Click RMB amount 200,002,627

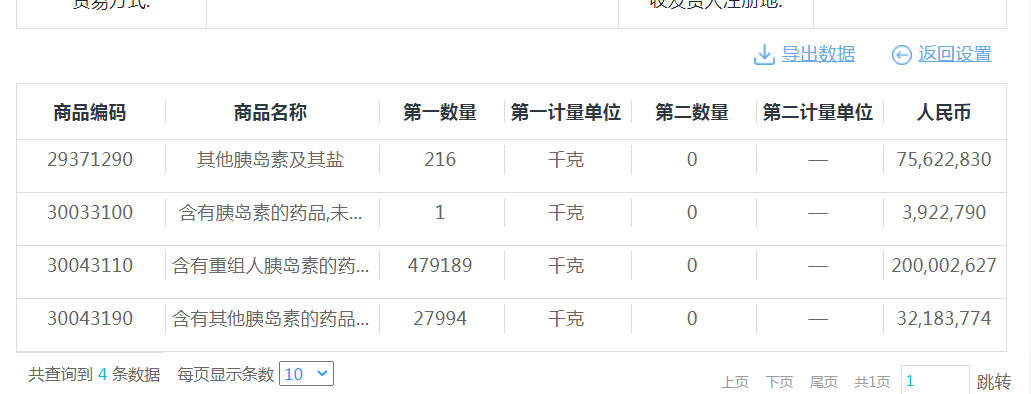(944, 266)
